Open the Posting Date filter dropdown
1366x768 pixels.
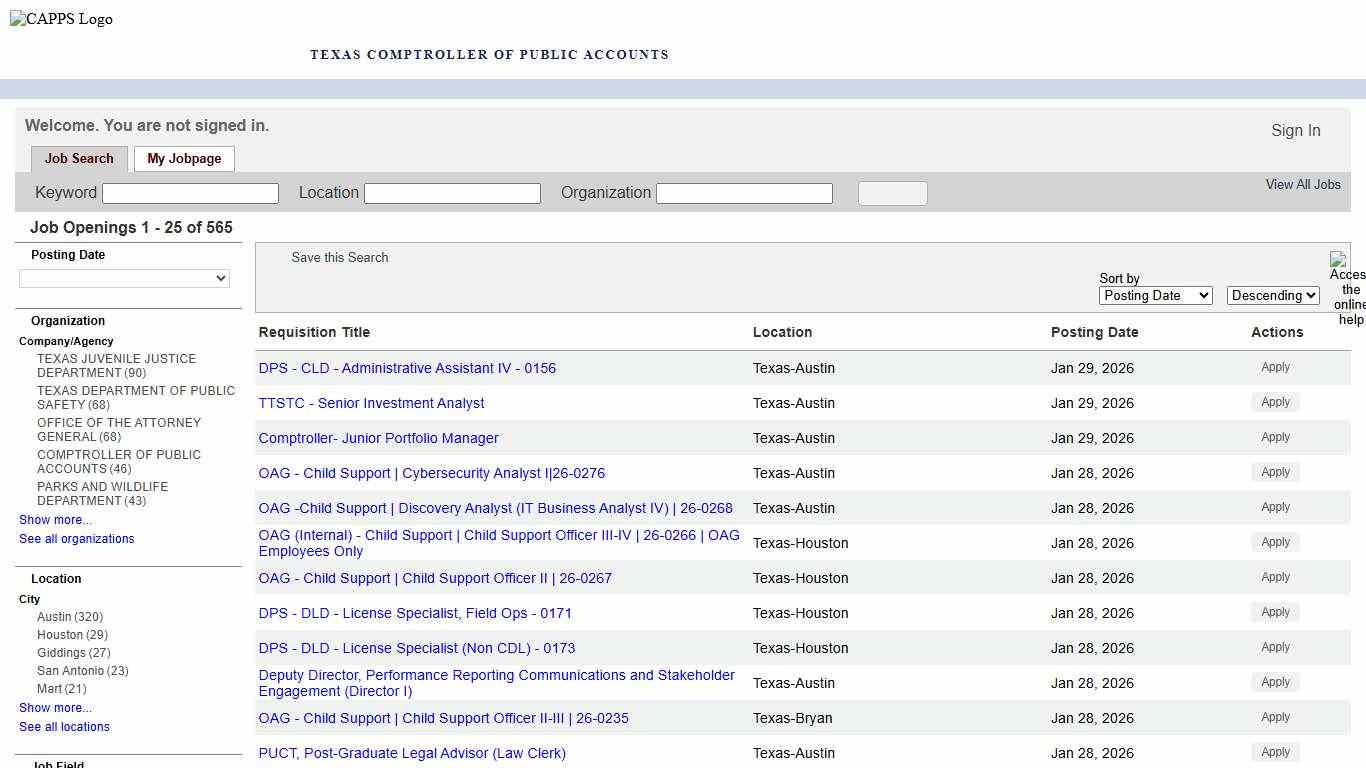coord(125,278)
